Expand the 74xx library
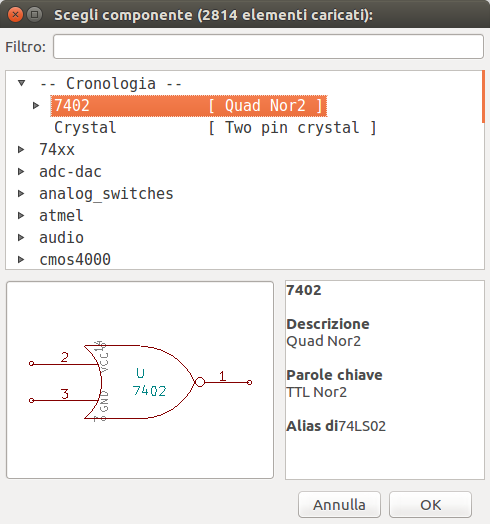Screen dimensions: 490x524 point(21,149)
